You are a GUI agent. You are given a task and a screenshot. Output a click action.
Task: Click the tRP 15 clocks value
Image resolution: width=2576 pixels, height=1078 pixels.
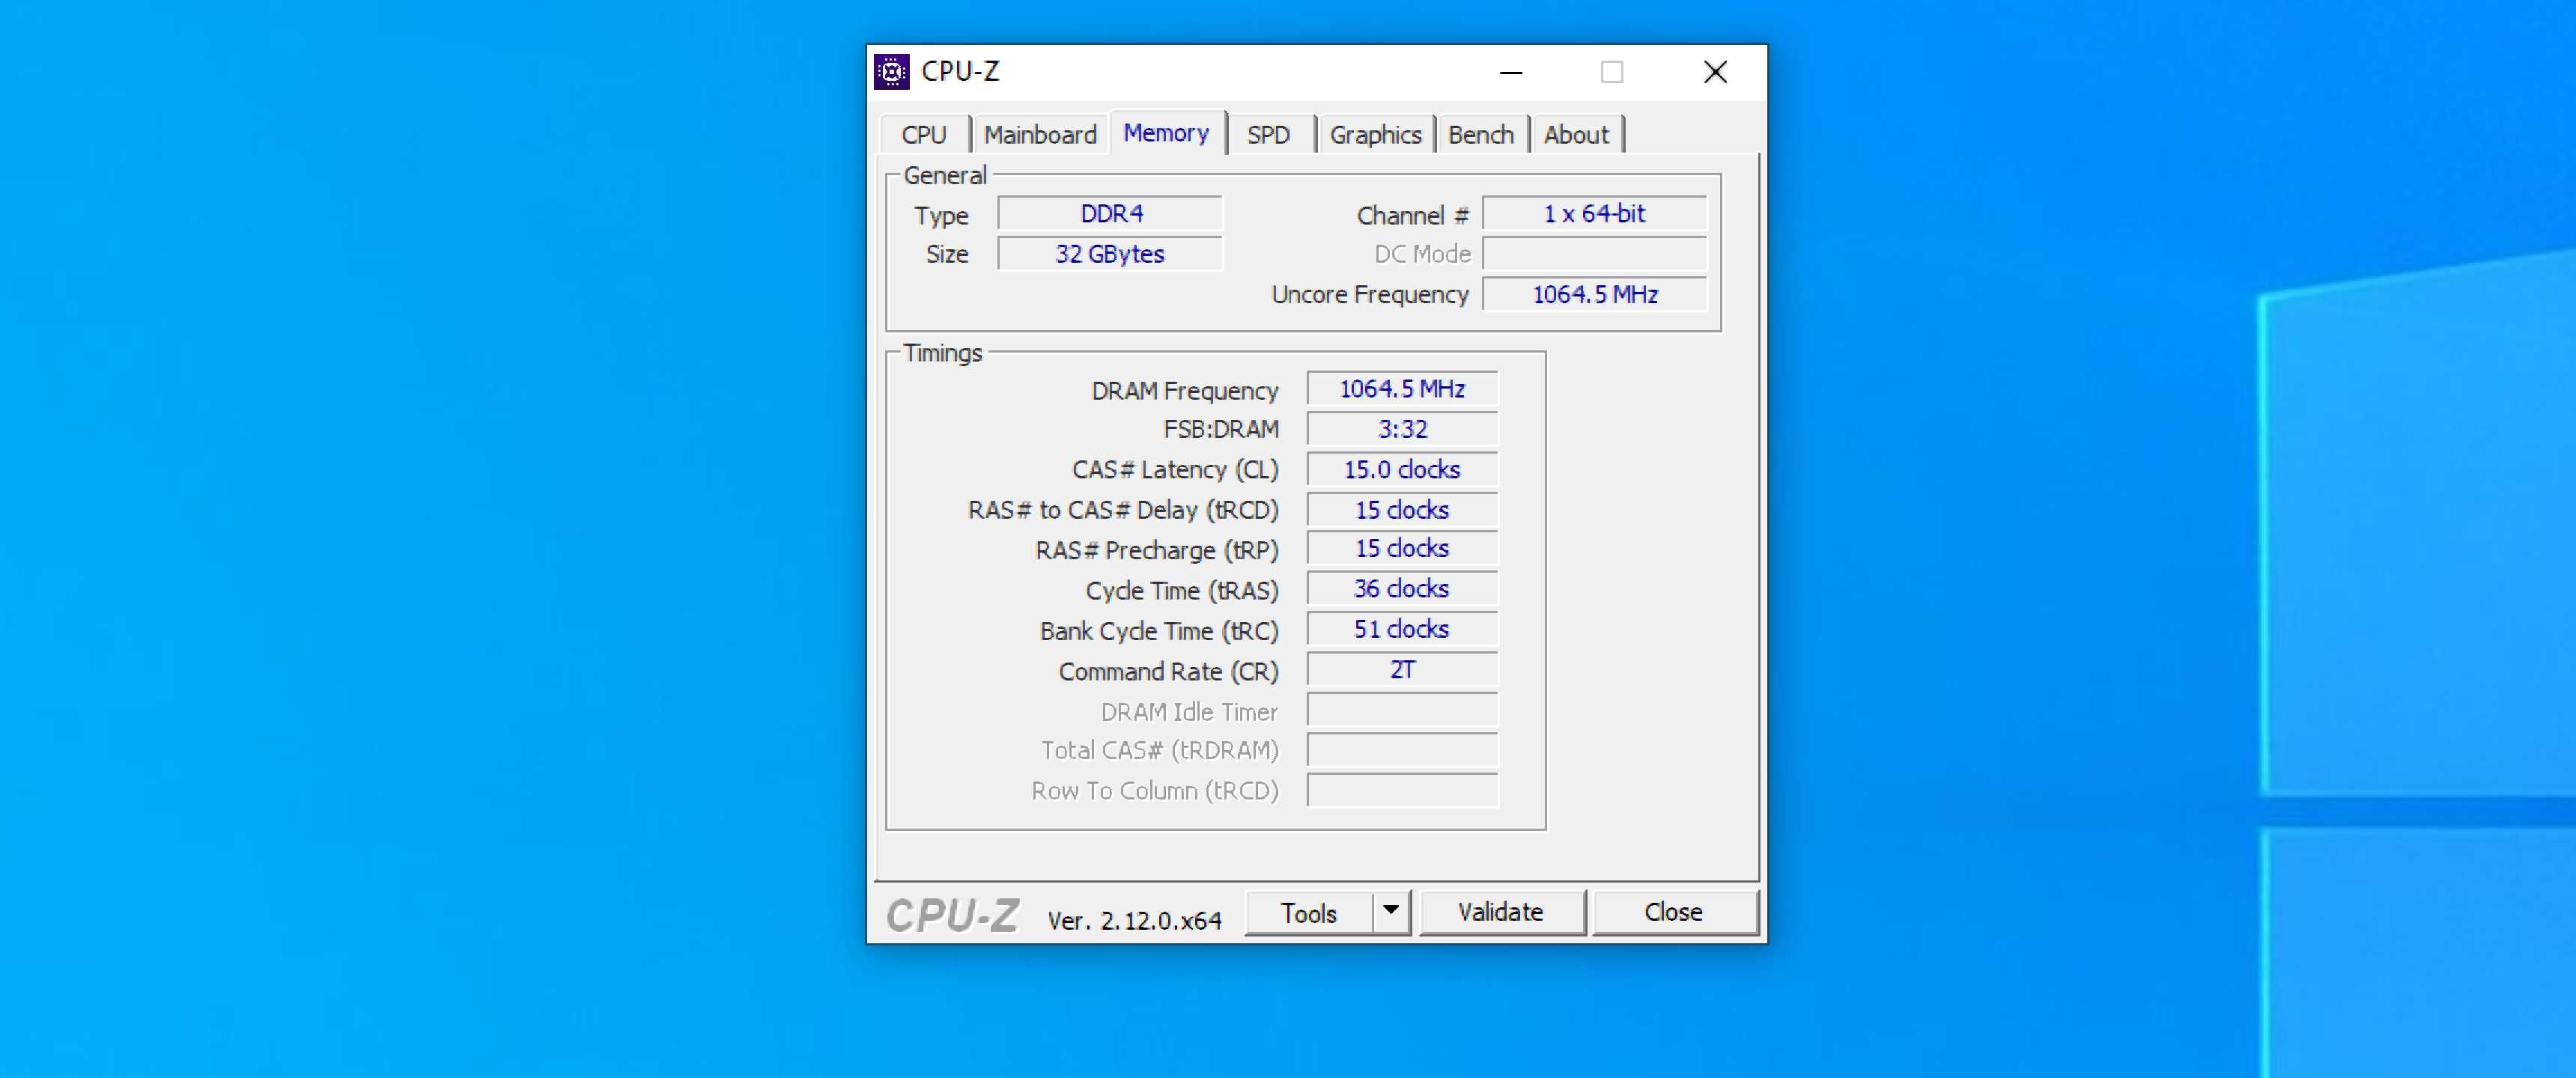coord(1402,549)
